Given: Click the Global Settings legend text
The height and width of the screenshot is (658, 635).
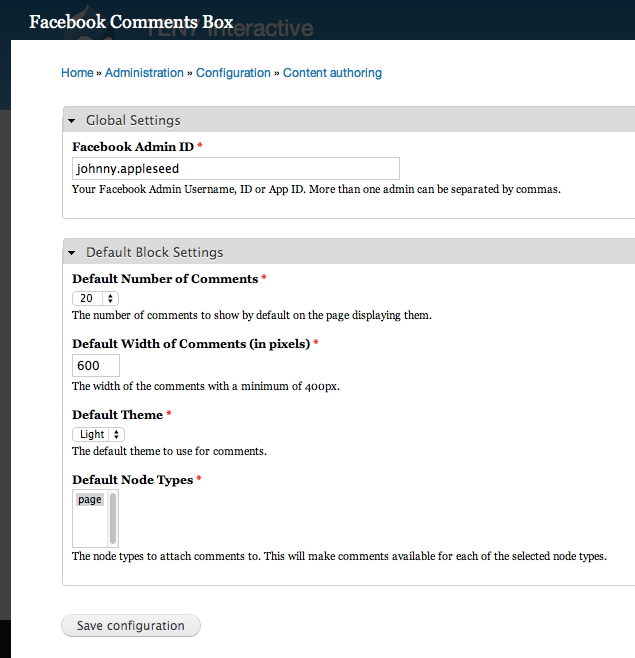Looking at the screenshot, I should 133,121.
